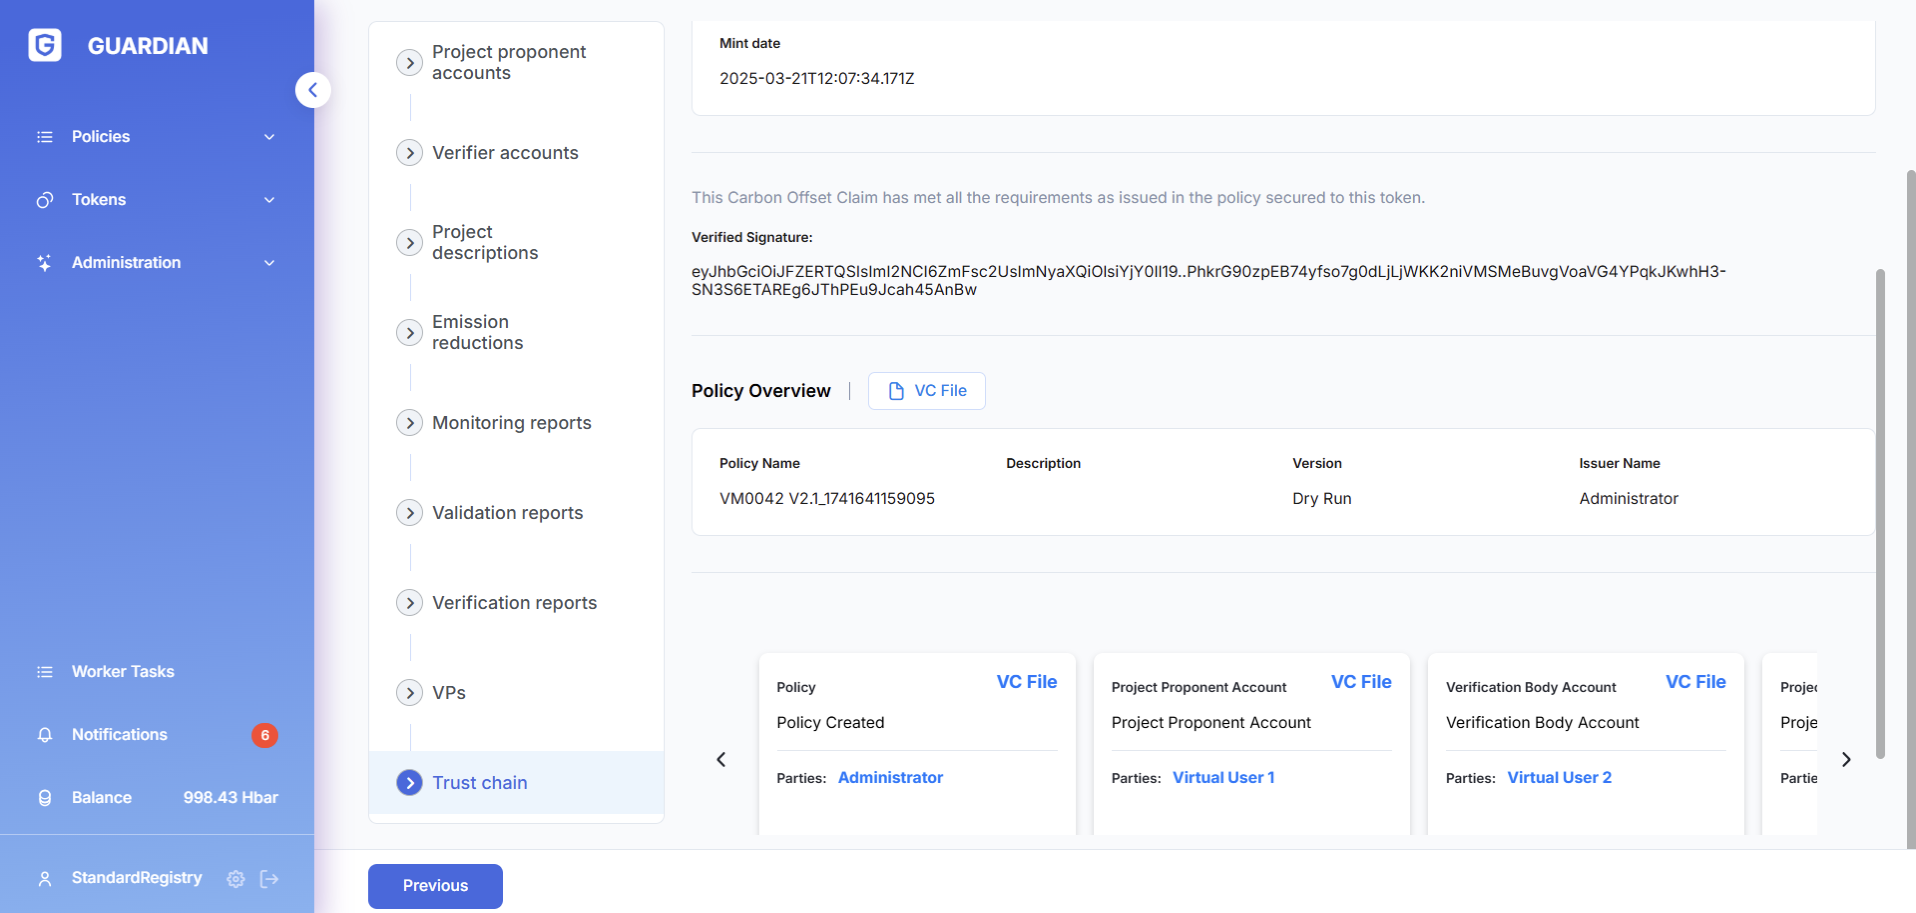Open VC File link on Policy card
The height and width of the screenshot is (913, 1916).
[x=1026, y=682]
